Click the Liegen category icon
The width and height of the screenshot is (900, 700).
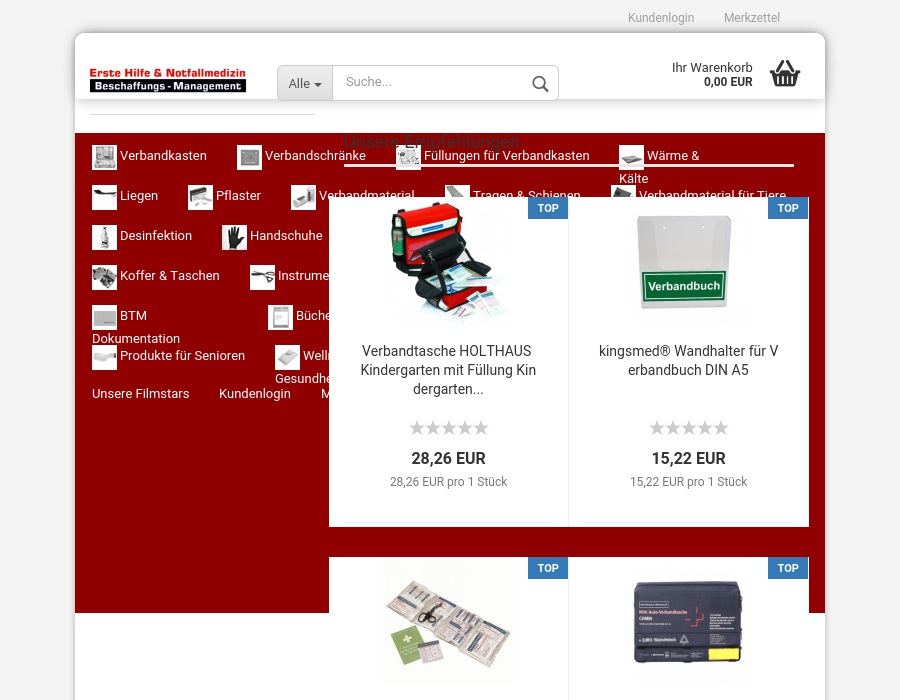[x=104, y=197]
